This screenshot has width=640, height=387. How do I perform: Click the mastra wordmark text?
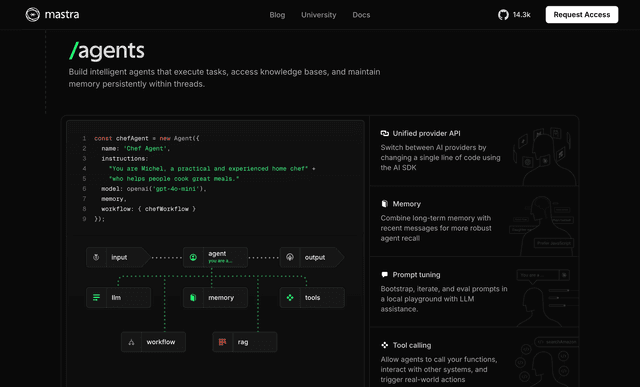[x=62, y=15]
